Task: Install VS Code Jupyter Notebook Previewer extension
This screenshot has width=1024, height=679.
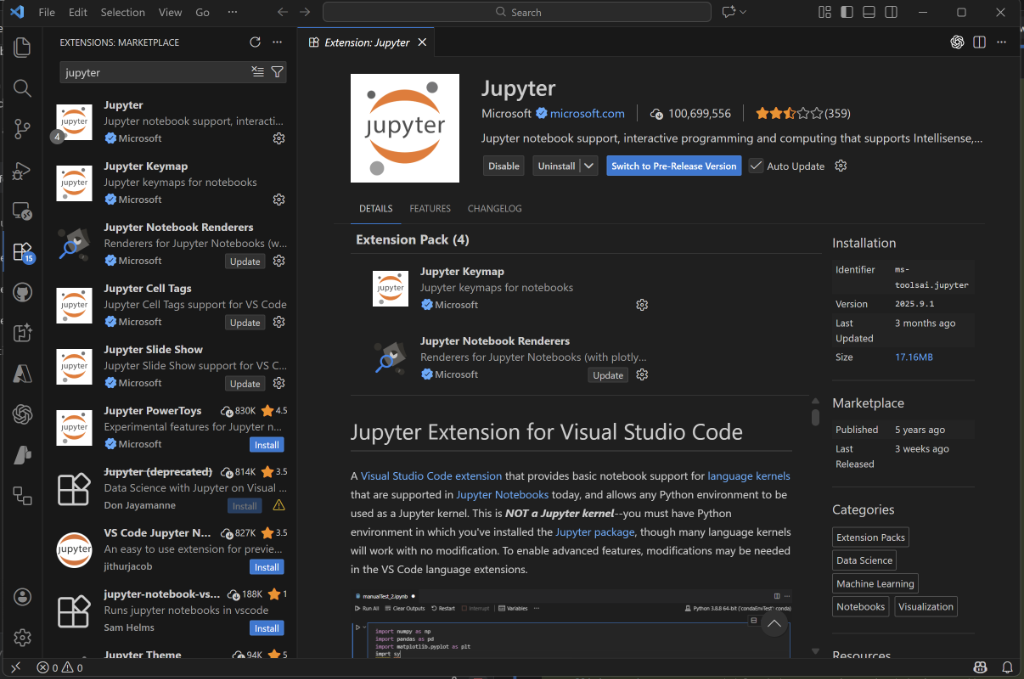Action: (x=266, y=567)
